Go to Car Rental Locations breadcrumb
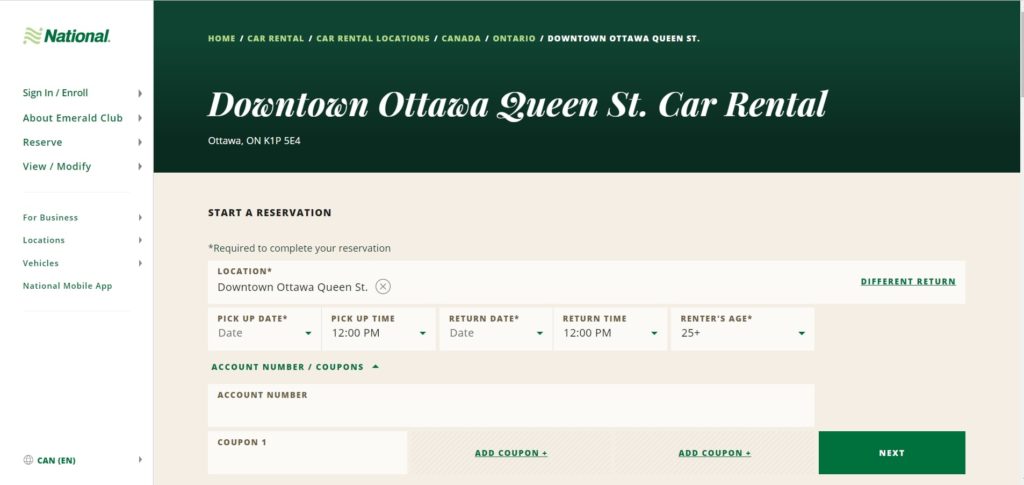The height and width of the screenshot is (485, 1024). point(373,39)
